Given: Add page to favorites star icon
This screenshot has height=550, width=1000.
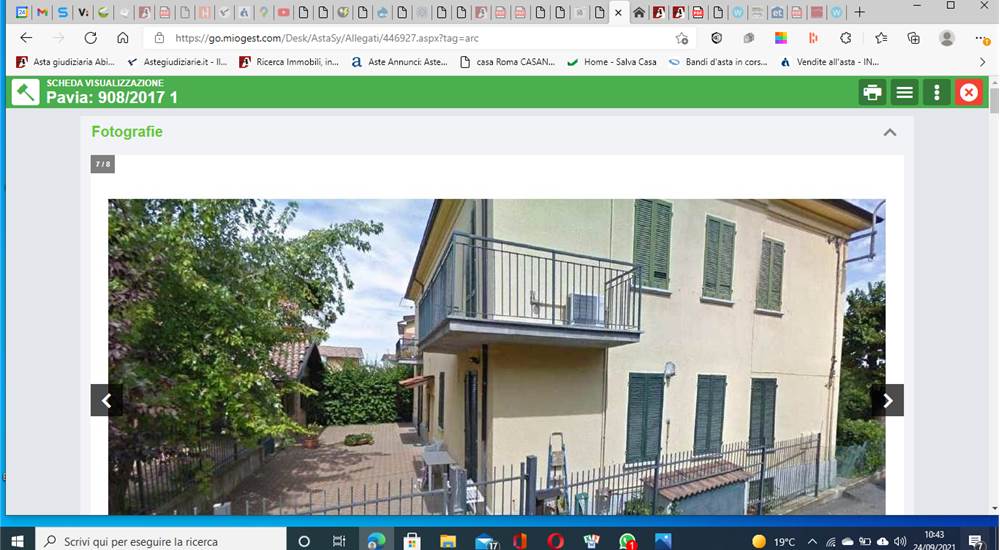Looking at the screenshot, I should [681, 38].
